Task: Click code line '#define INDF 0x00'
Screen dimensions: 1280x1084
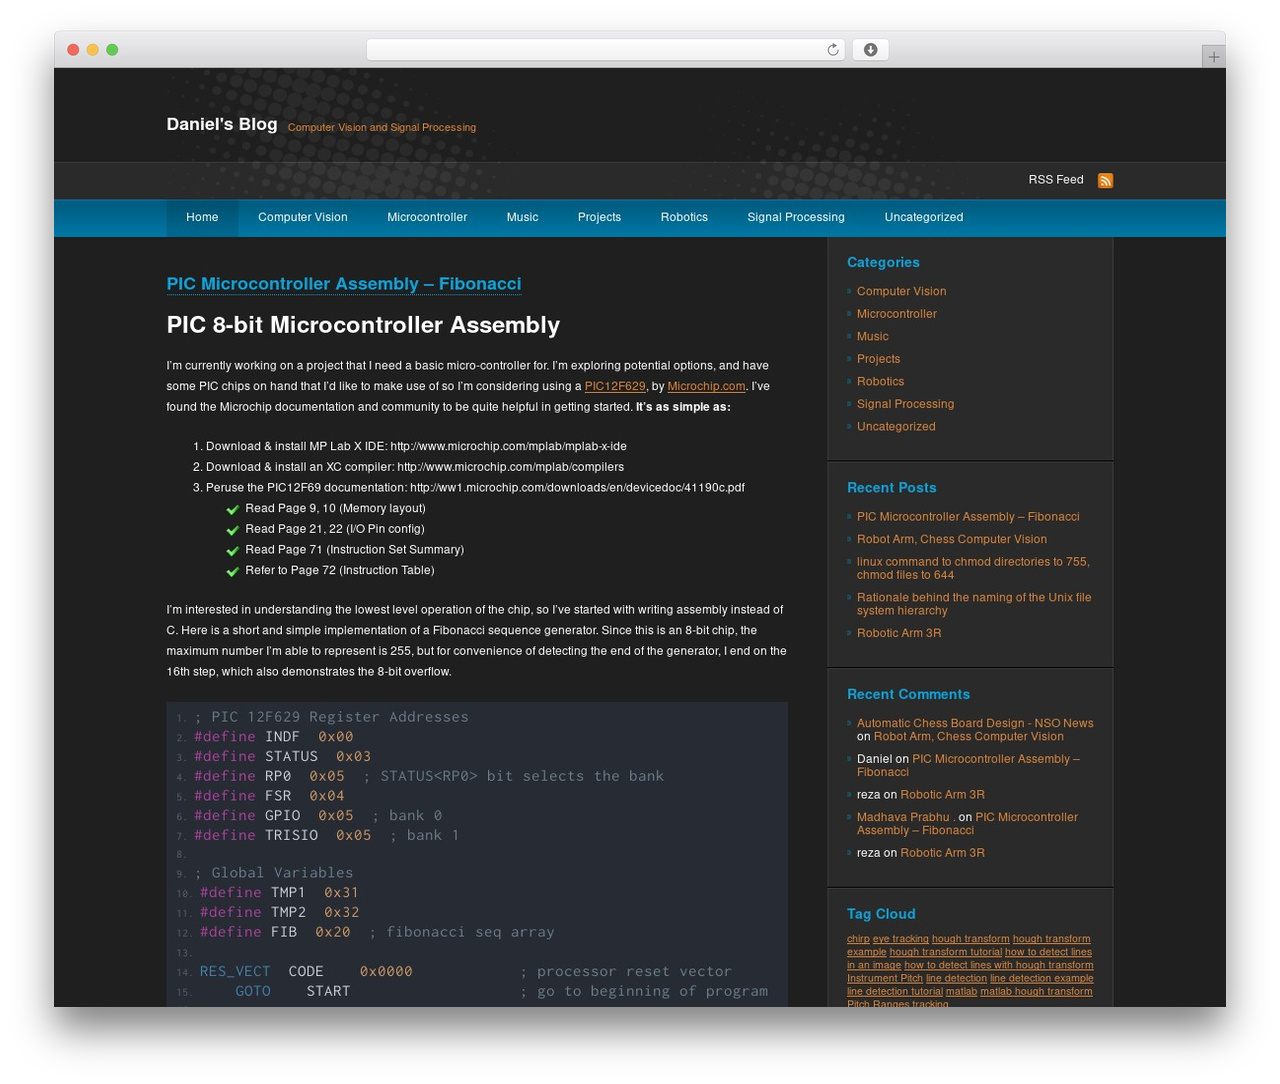Action: [x=274, y=737]
